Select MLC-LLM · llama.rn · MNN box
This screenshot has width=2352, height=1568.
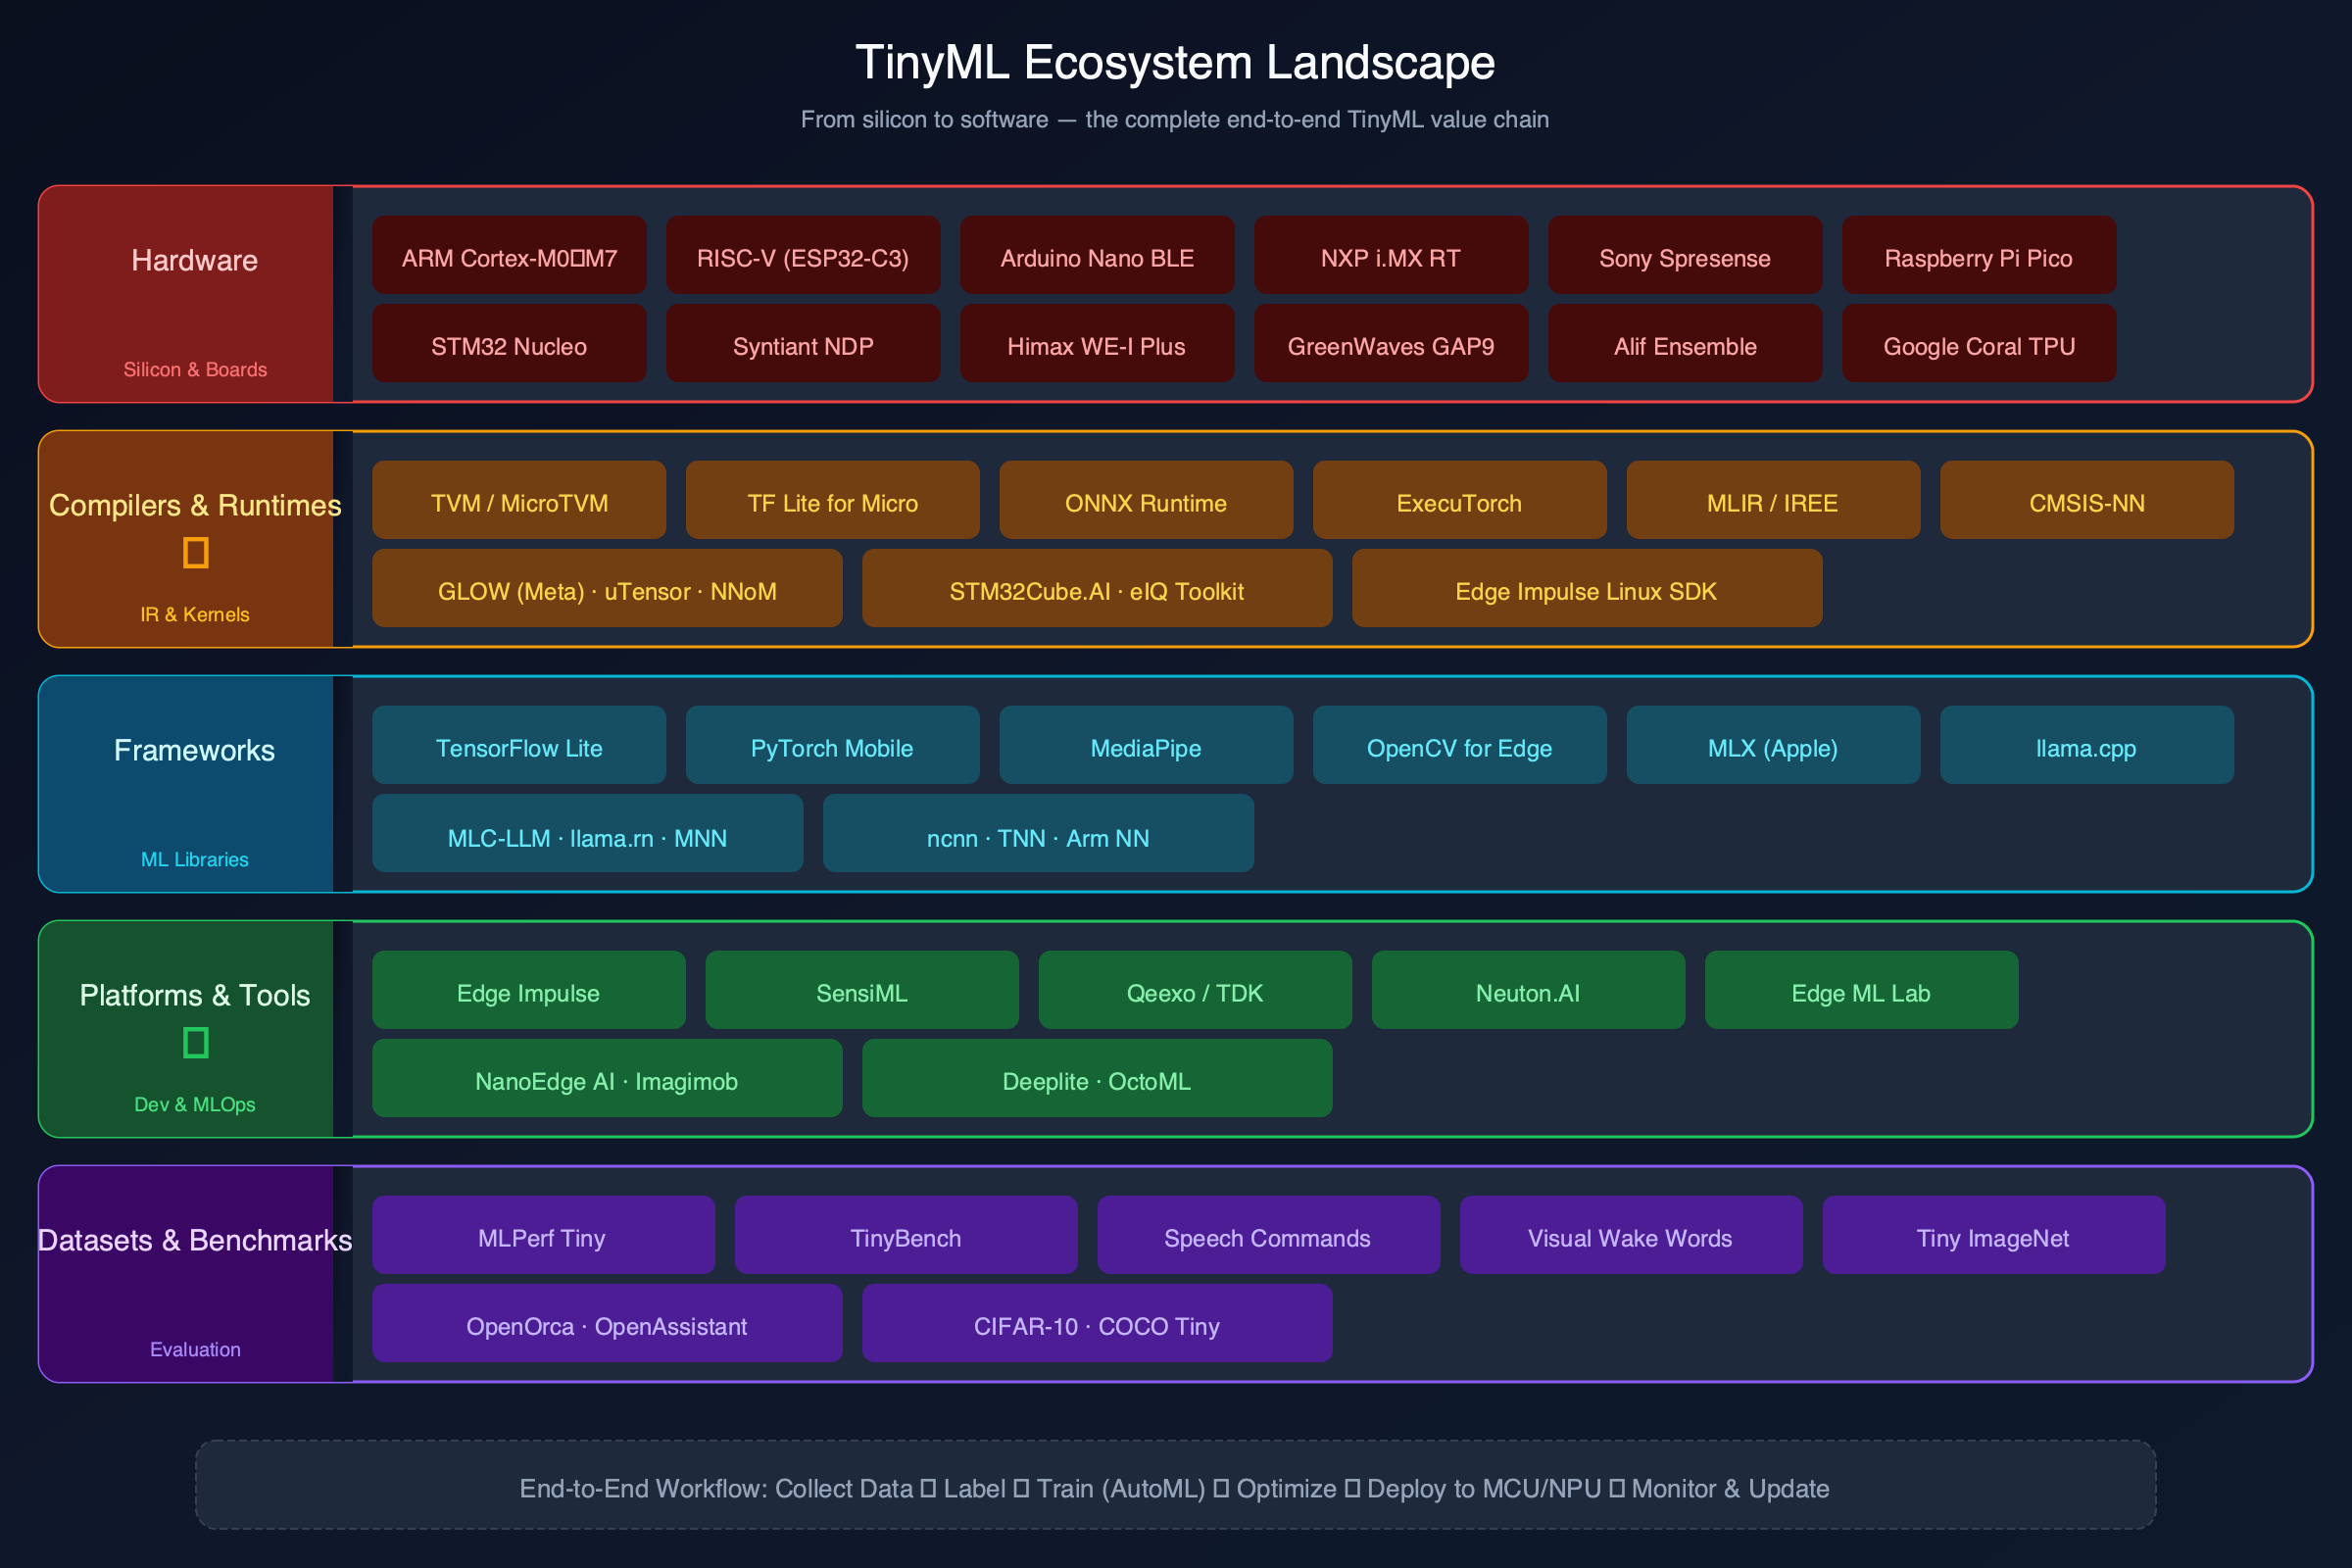pyautogui.click(x=588, y=833)
